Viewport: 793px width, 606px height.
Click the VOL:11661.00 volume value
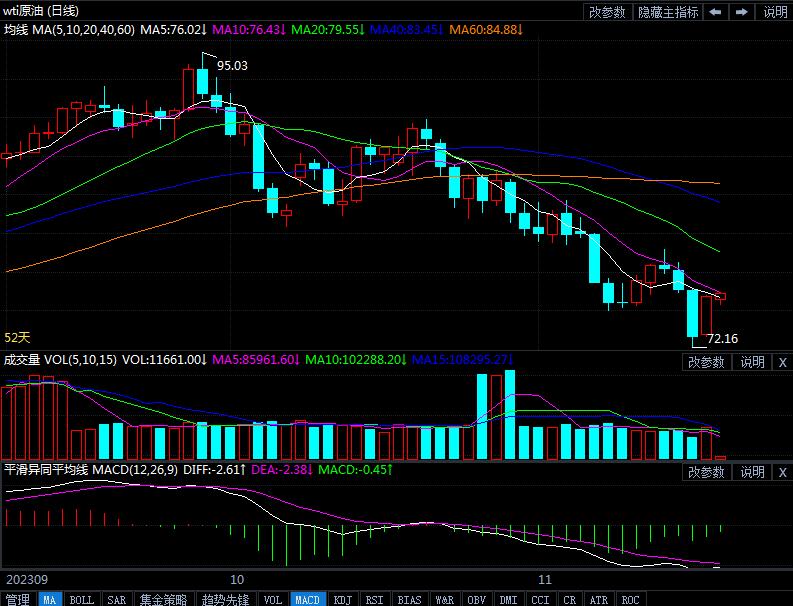tap(164, 360)
